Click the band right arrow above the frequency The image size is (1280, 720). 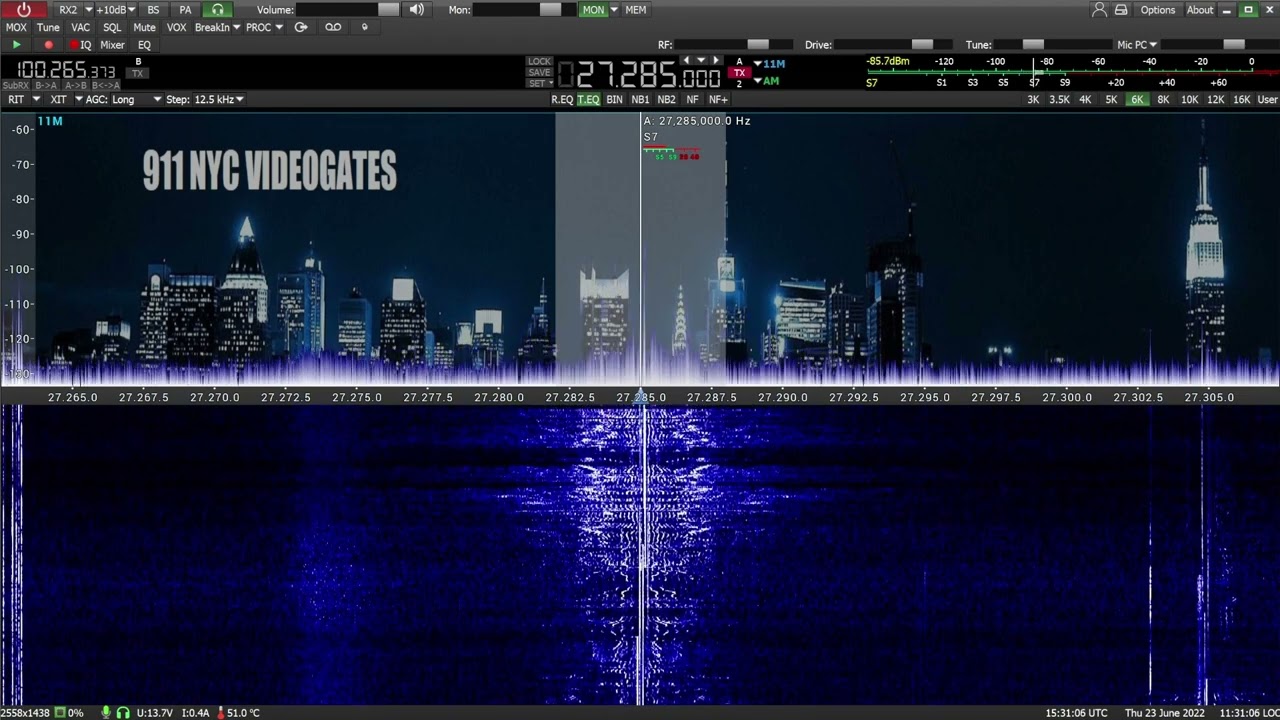pyautogui.click(x=715, y=60)
